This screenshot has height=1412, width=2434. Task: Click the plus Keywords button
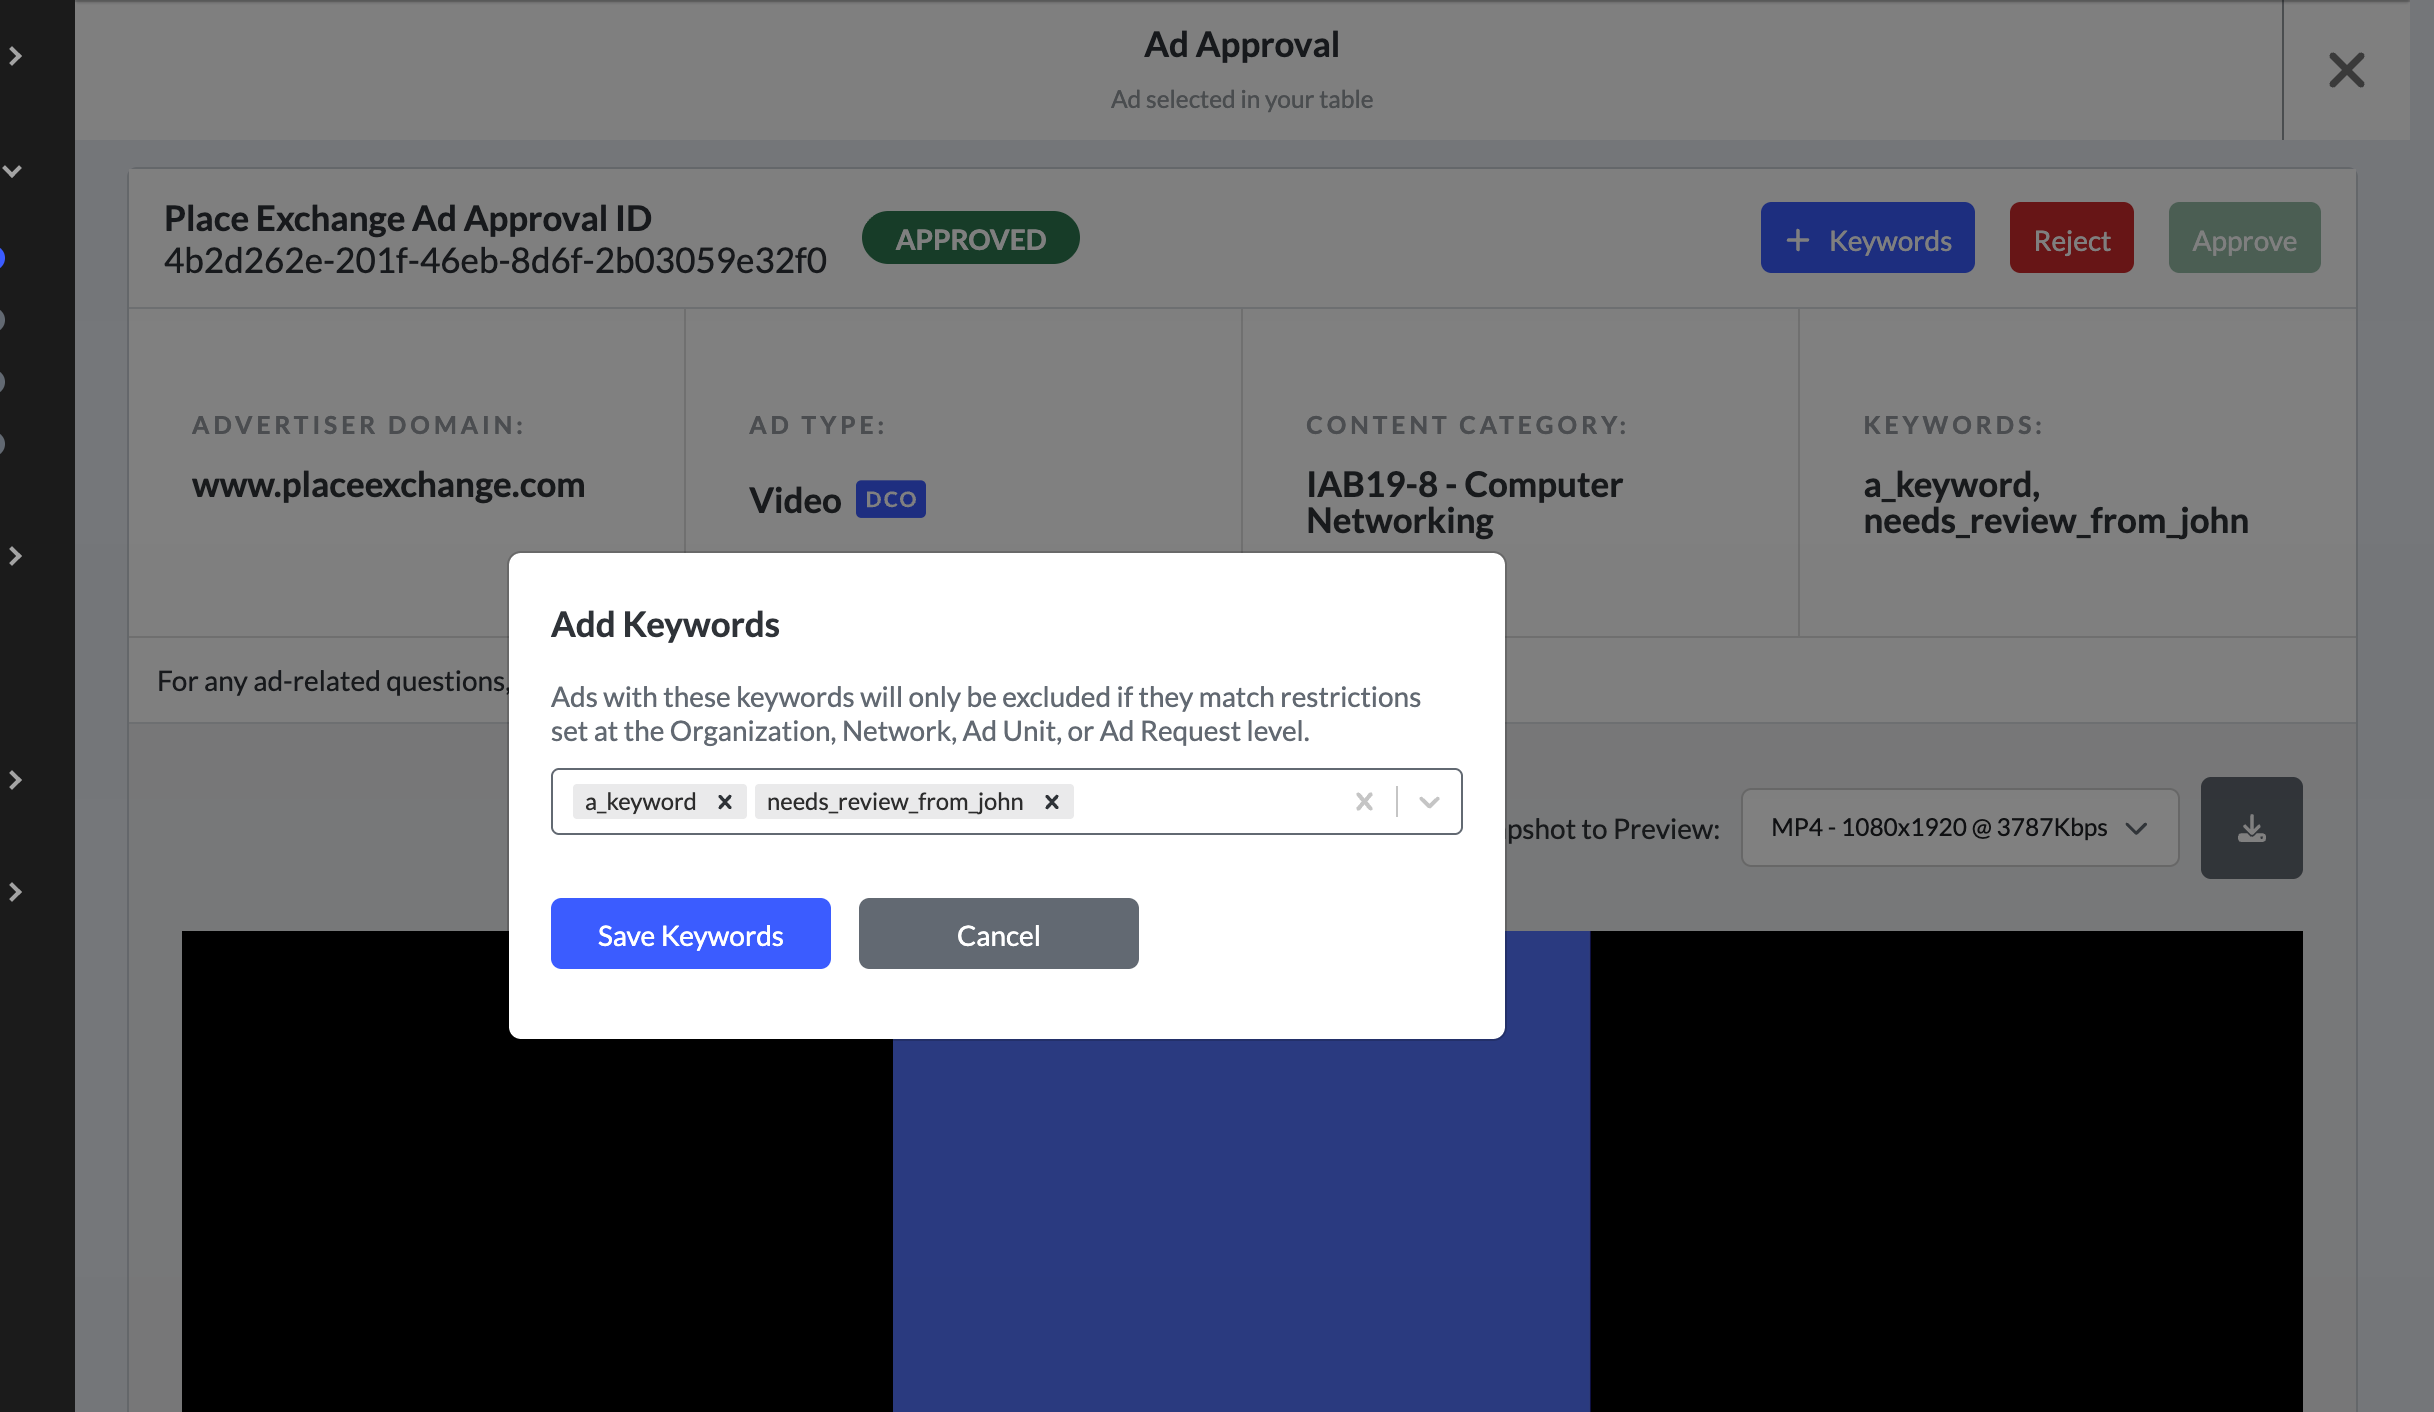pyautogui.click(x=1867, y=238)
